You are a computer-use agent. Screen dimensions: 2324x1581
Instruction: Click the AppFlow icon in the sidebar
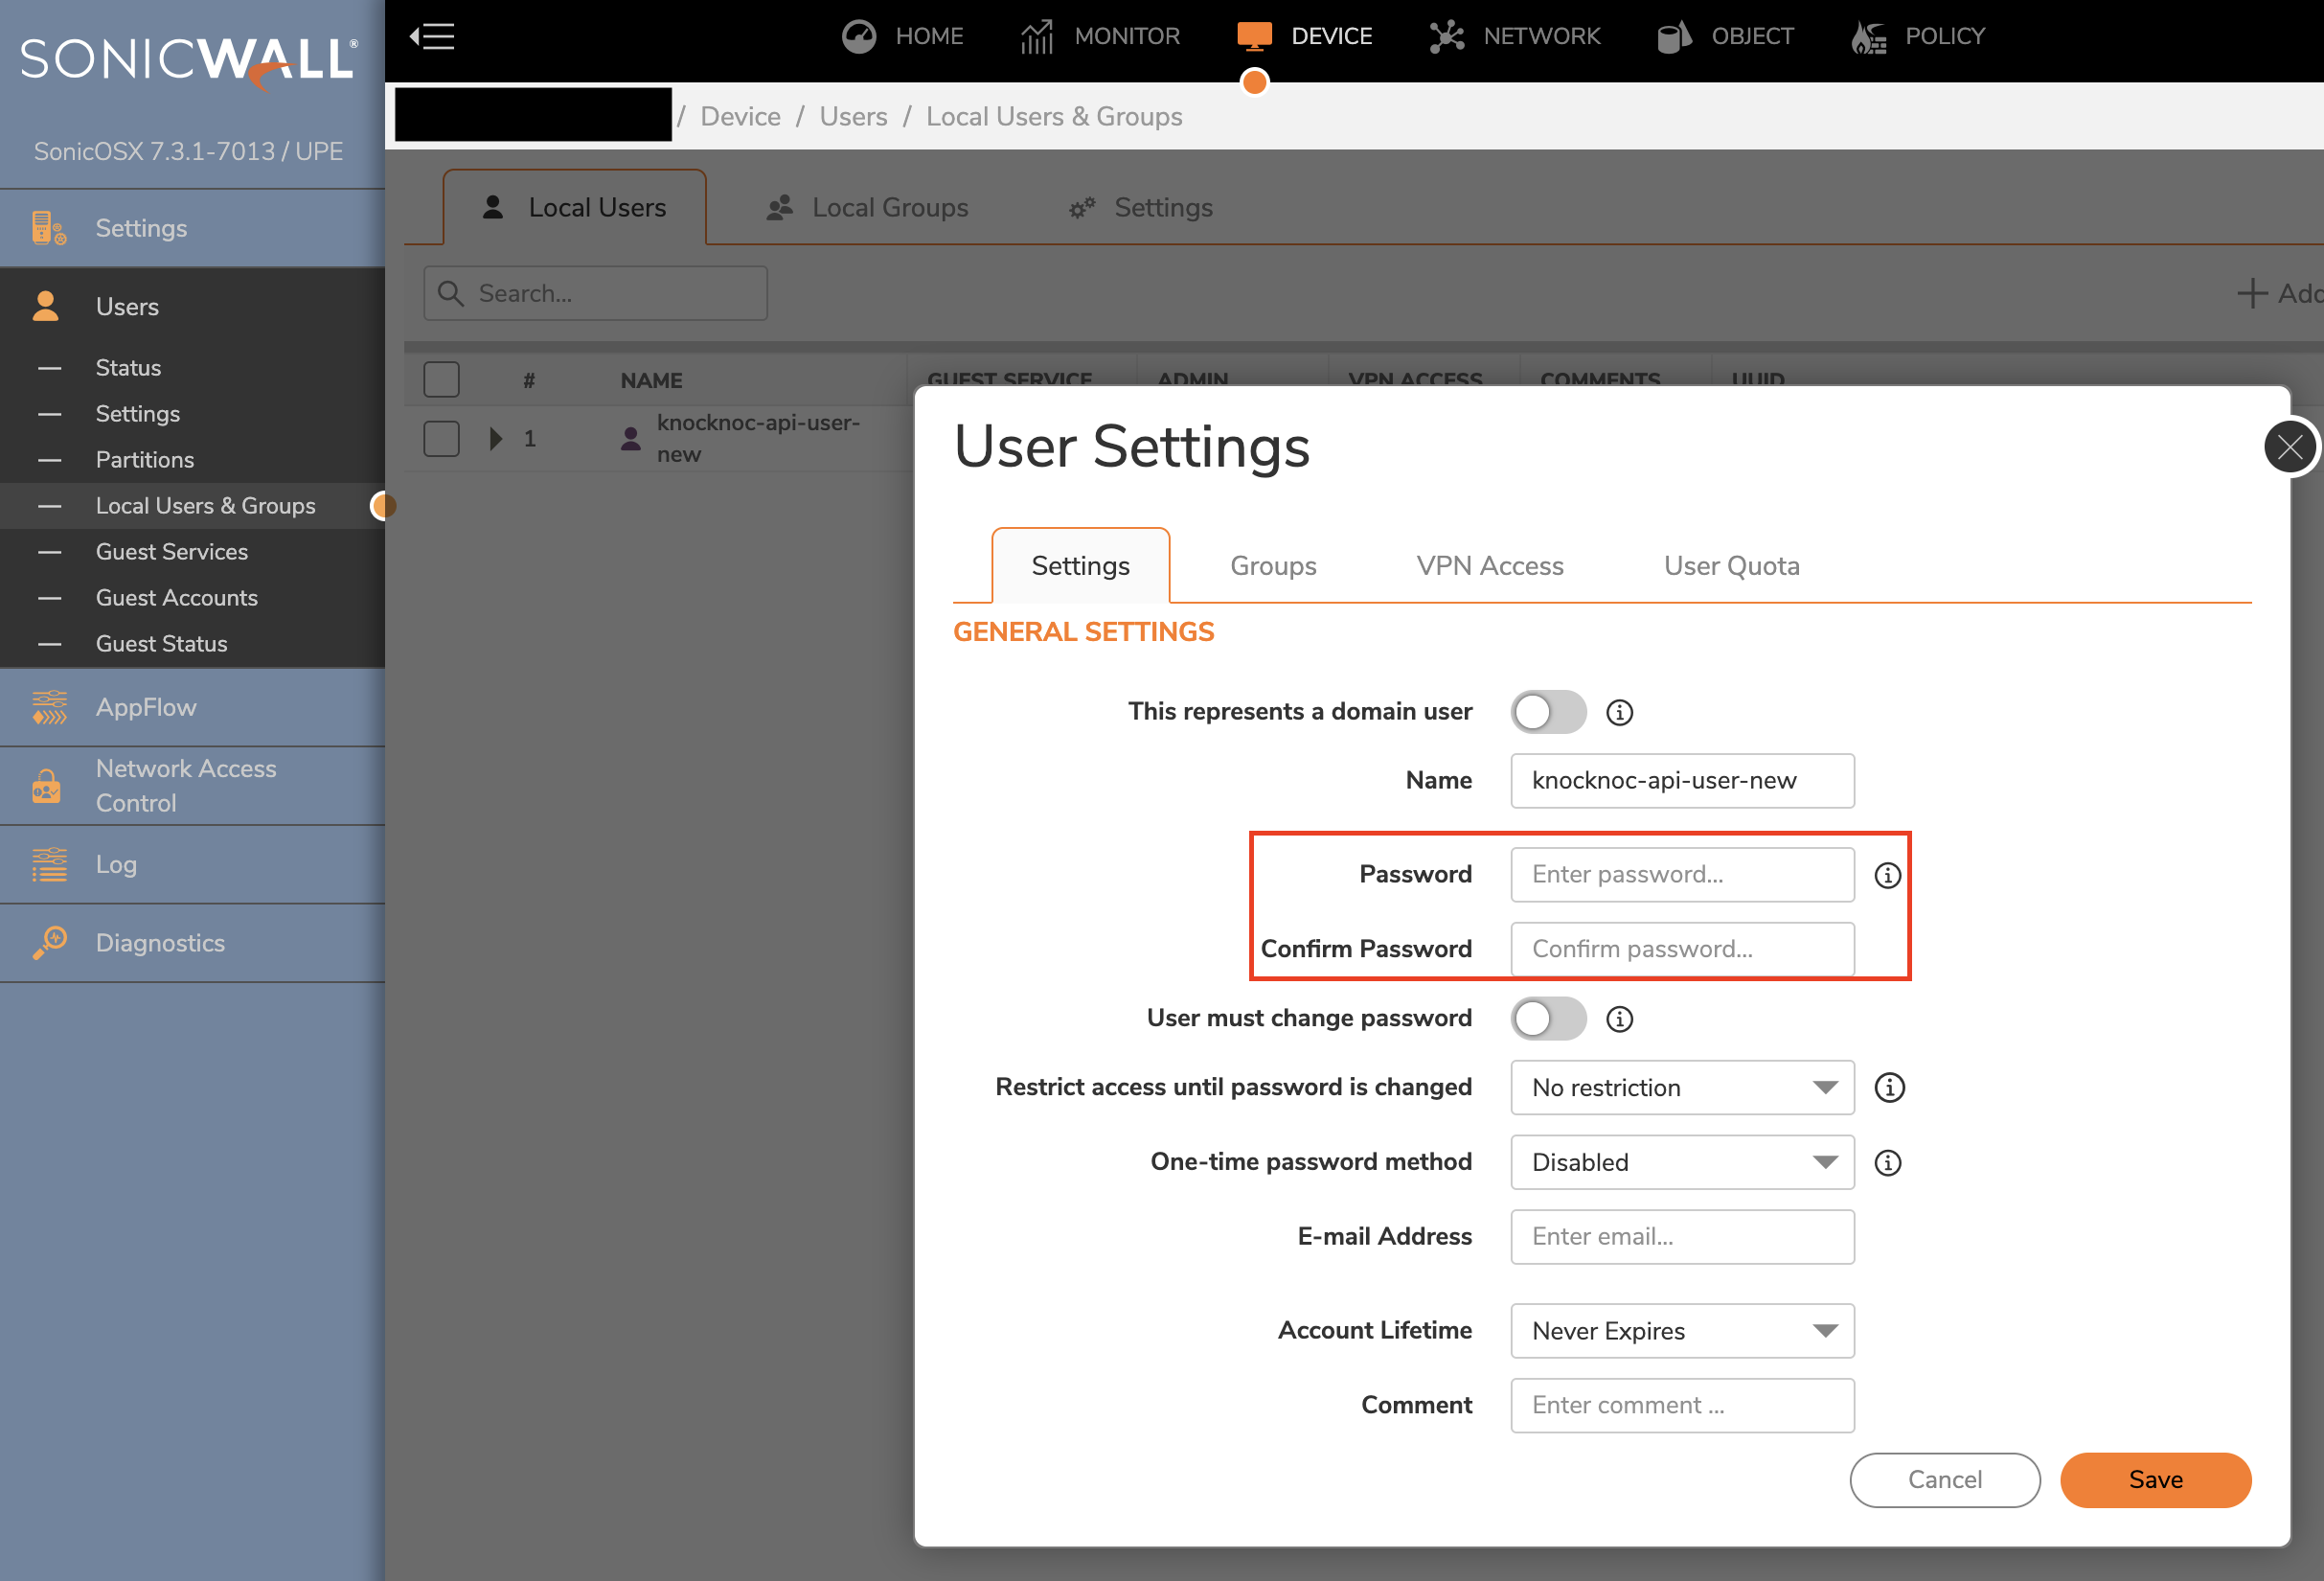[x=49, y=707]
